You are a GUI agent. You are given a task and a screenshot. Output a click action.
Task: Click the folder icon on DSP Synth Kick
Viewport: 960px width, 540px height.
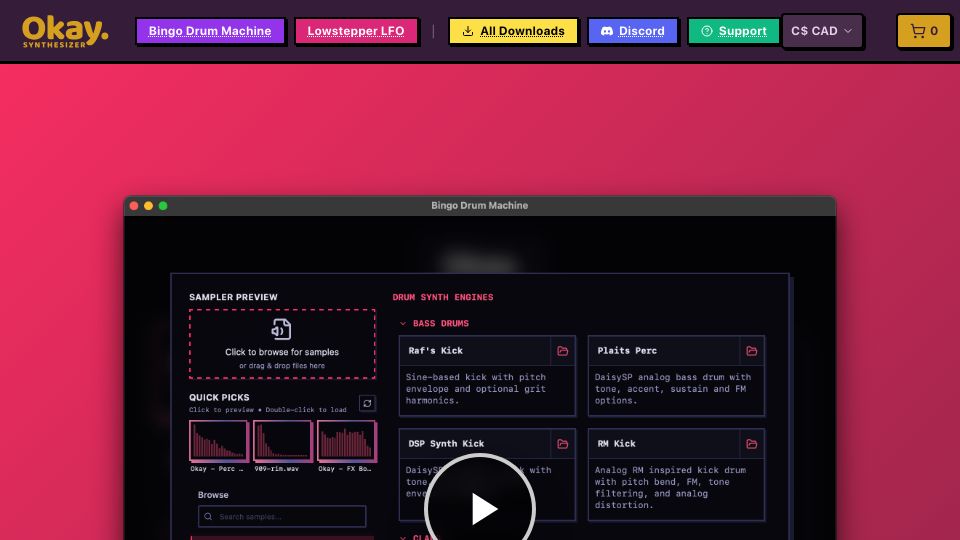click(x=563, y=444)
